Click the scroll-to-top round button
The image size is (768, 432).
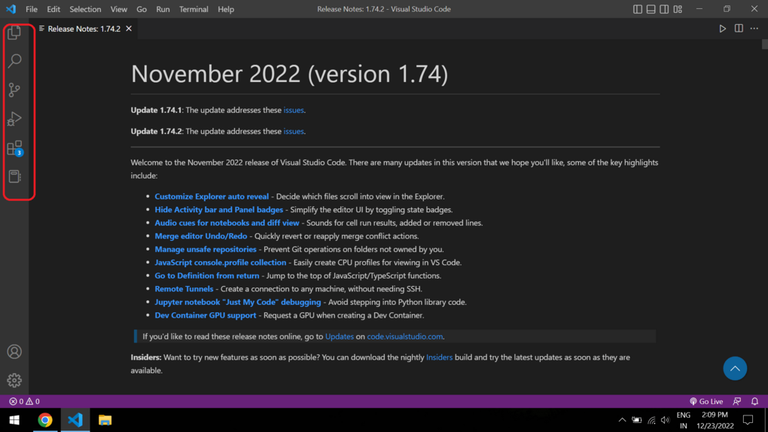pos(735,368)
